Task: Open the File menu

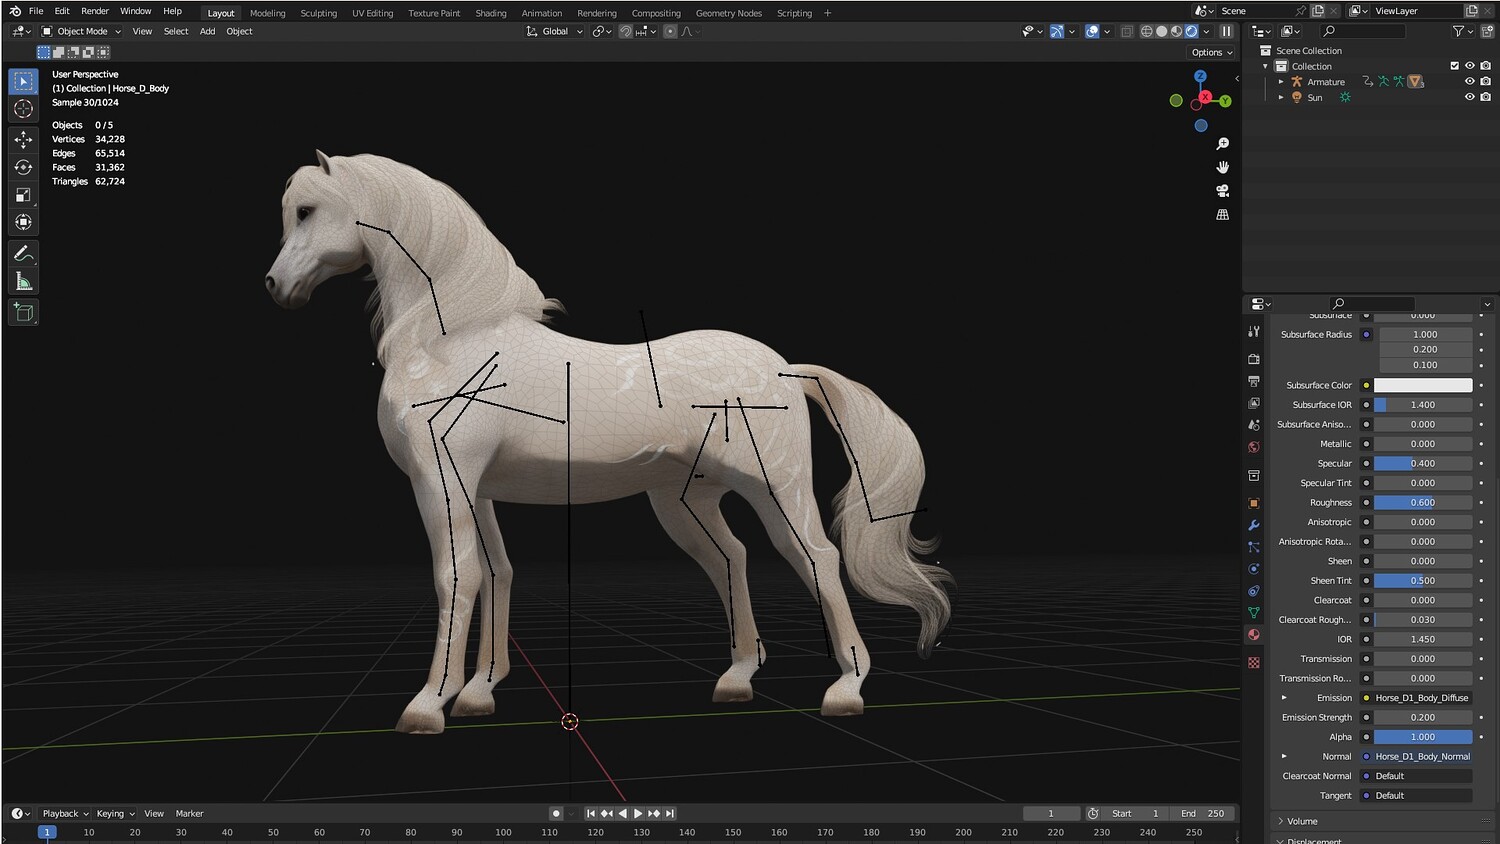Action: click(36, 11)
